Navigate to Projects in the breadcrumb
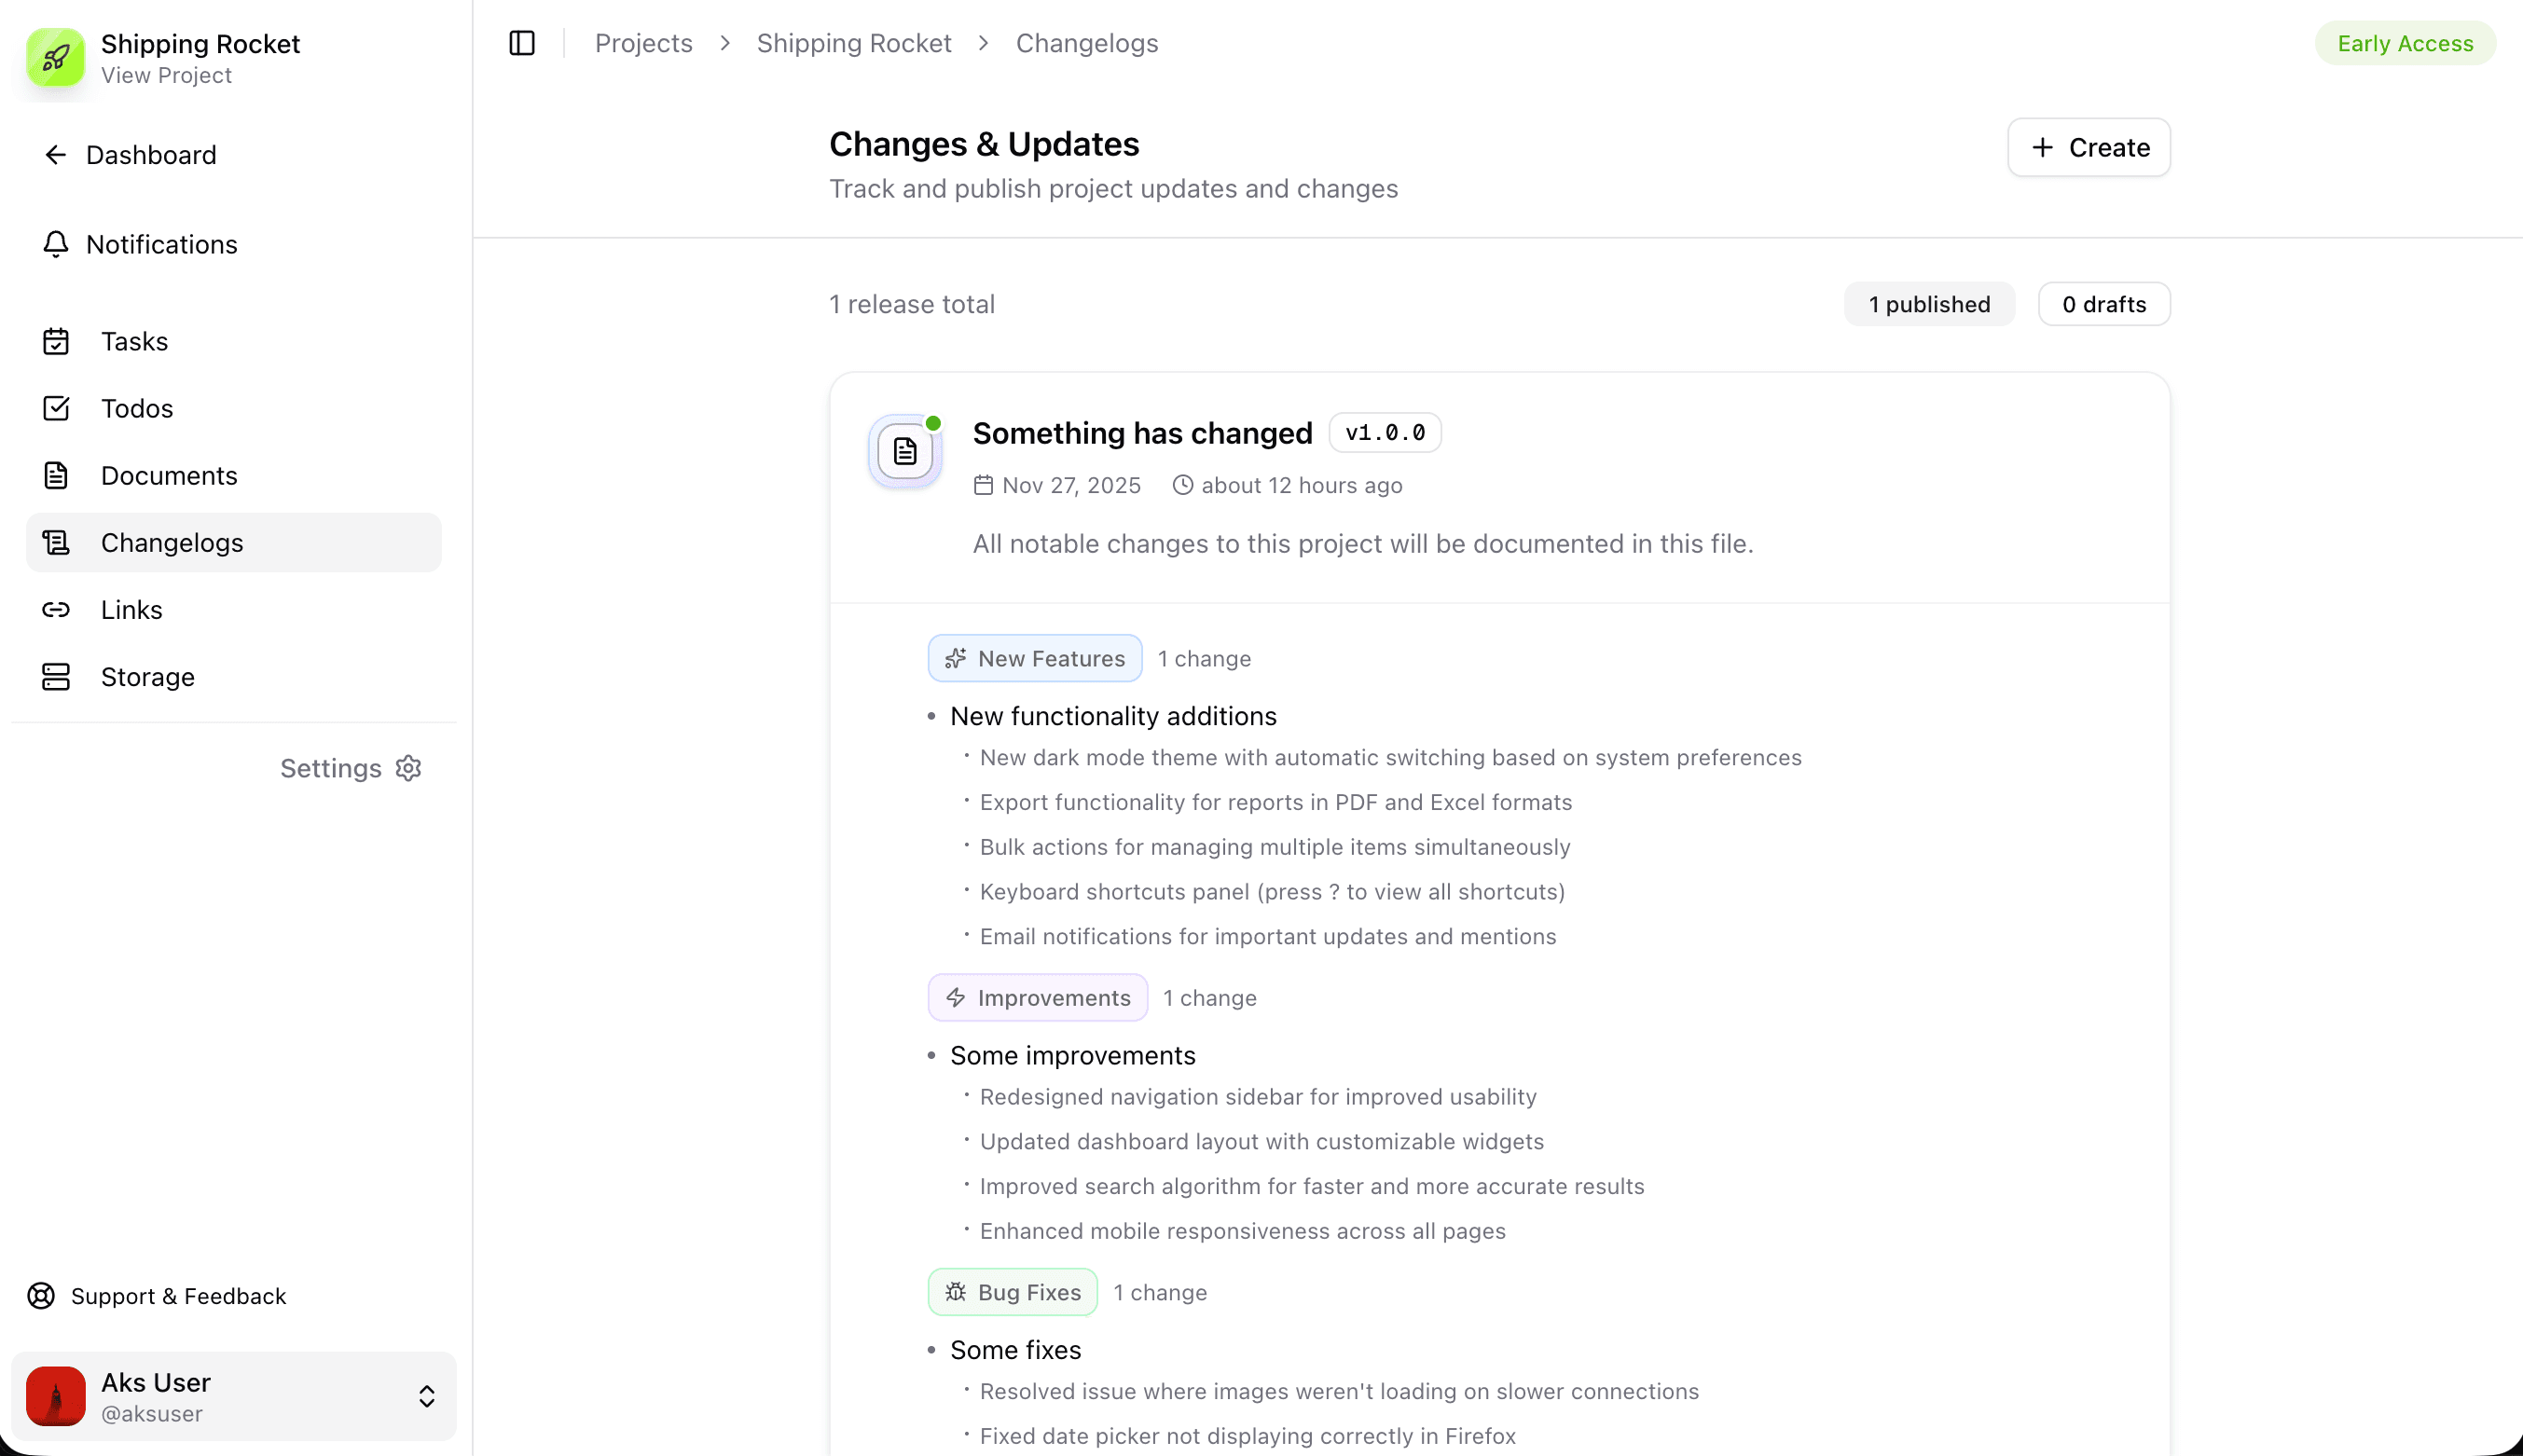 [643, 43]
